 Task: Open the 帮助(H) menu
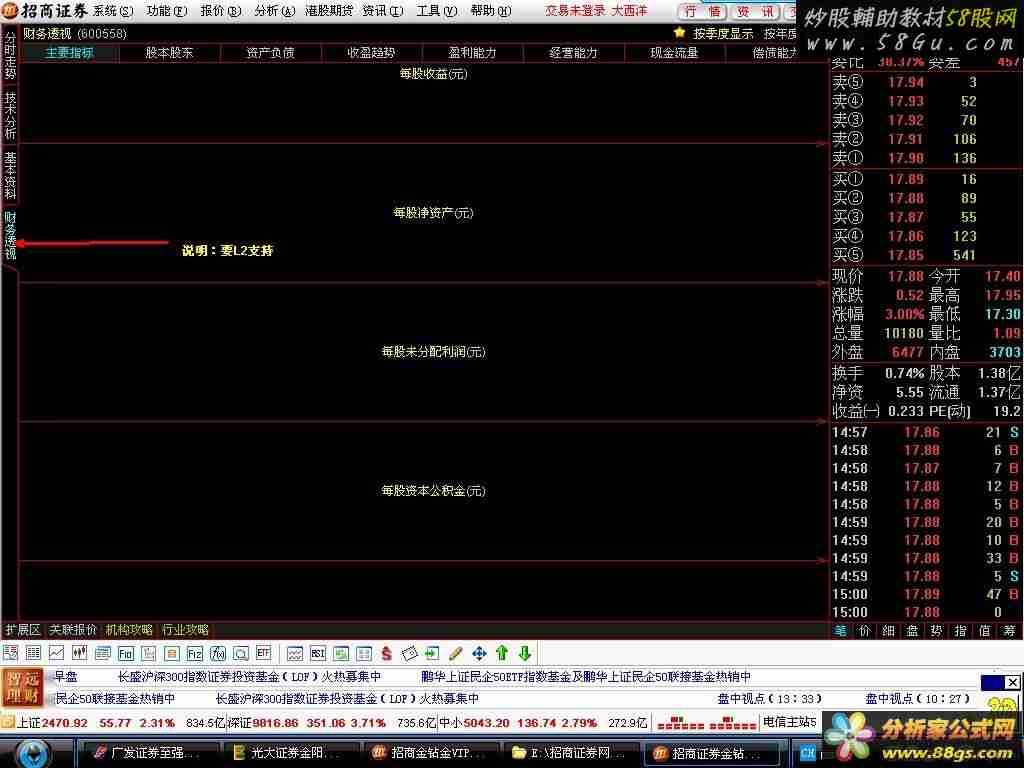(491, 11)
